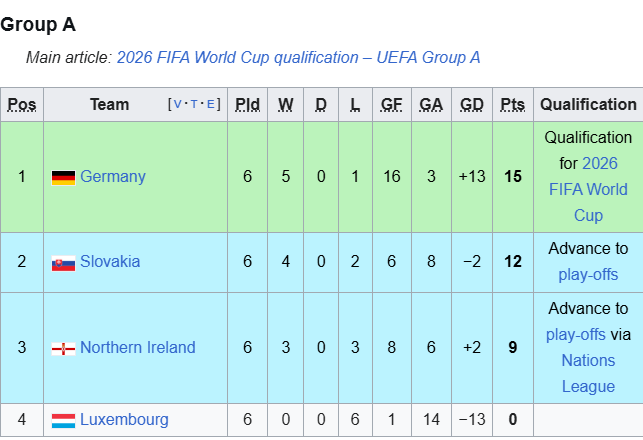Image resolution: width=643 pixels, height=440 pixels.
Task: Open the Germany team link
Action: point(112,177)
